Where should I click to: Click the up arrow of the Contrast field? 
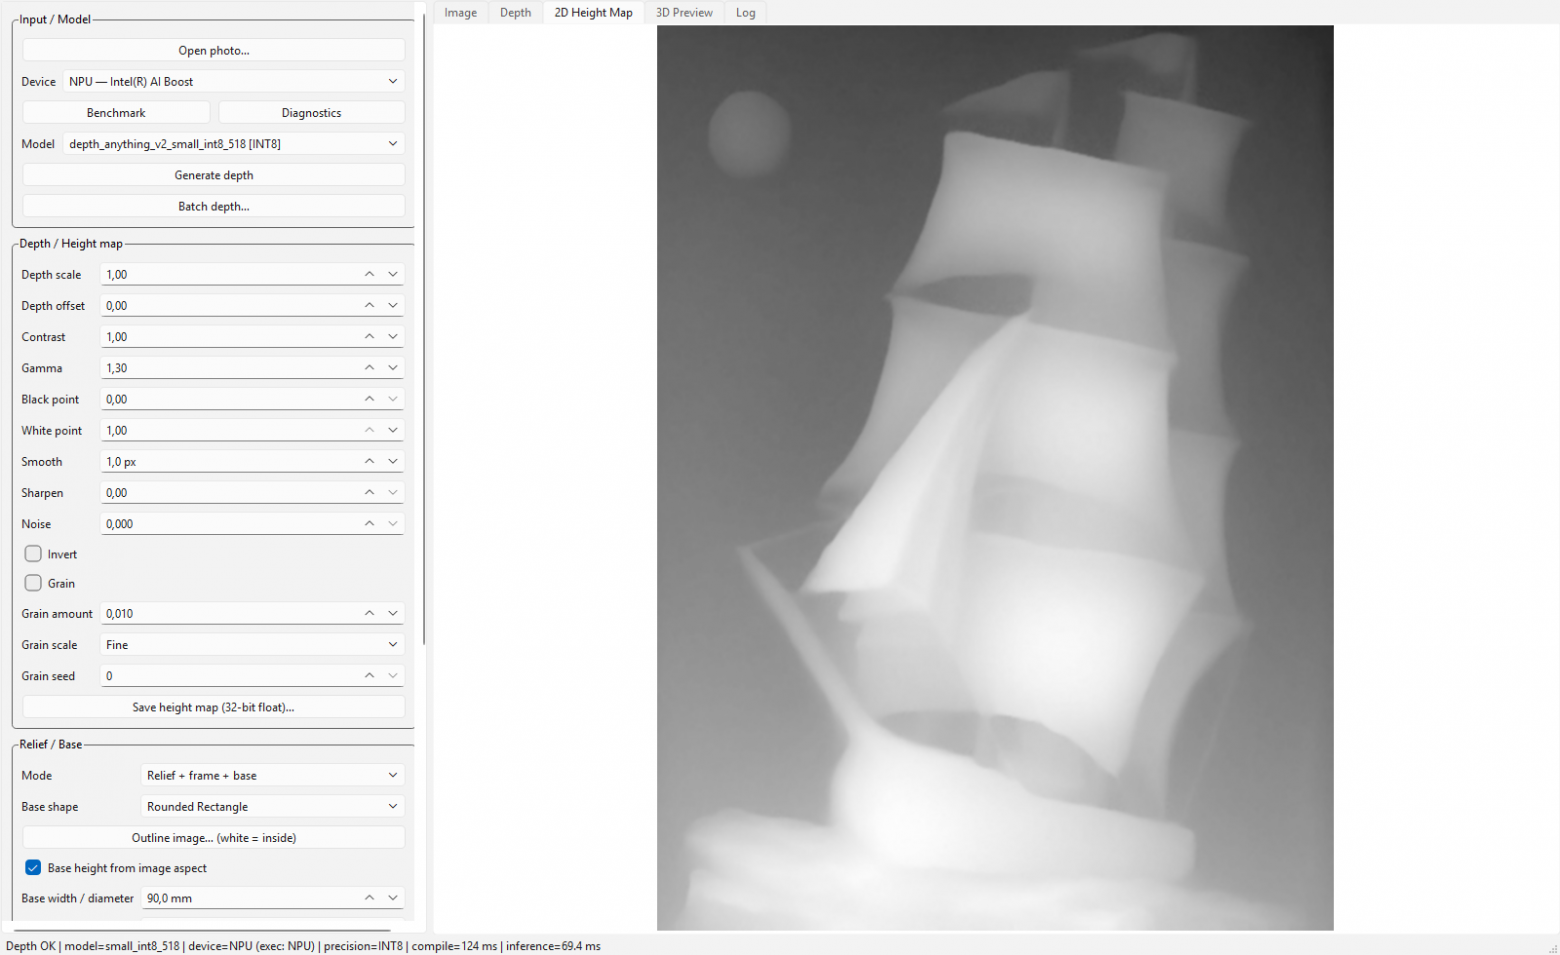369,337
